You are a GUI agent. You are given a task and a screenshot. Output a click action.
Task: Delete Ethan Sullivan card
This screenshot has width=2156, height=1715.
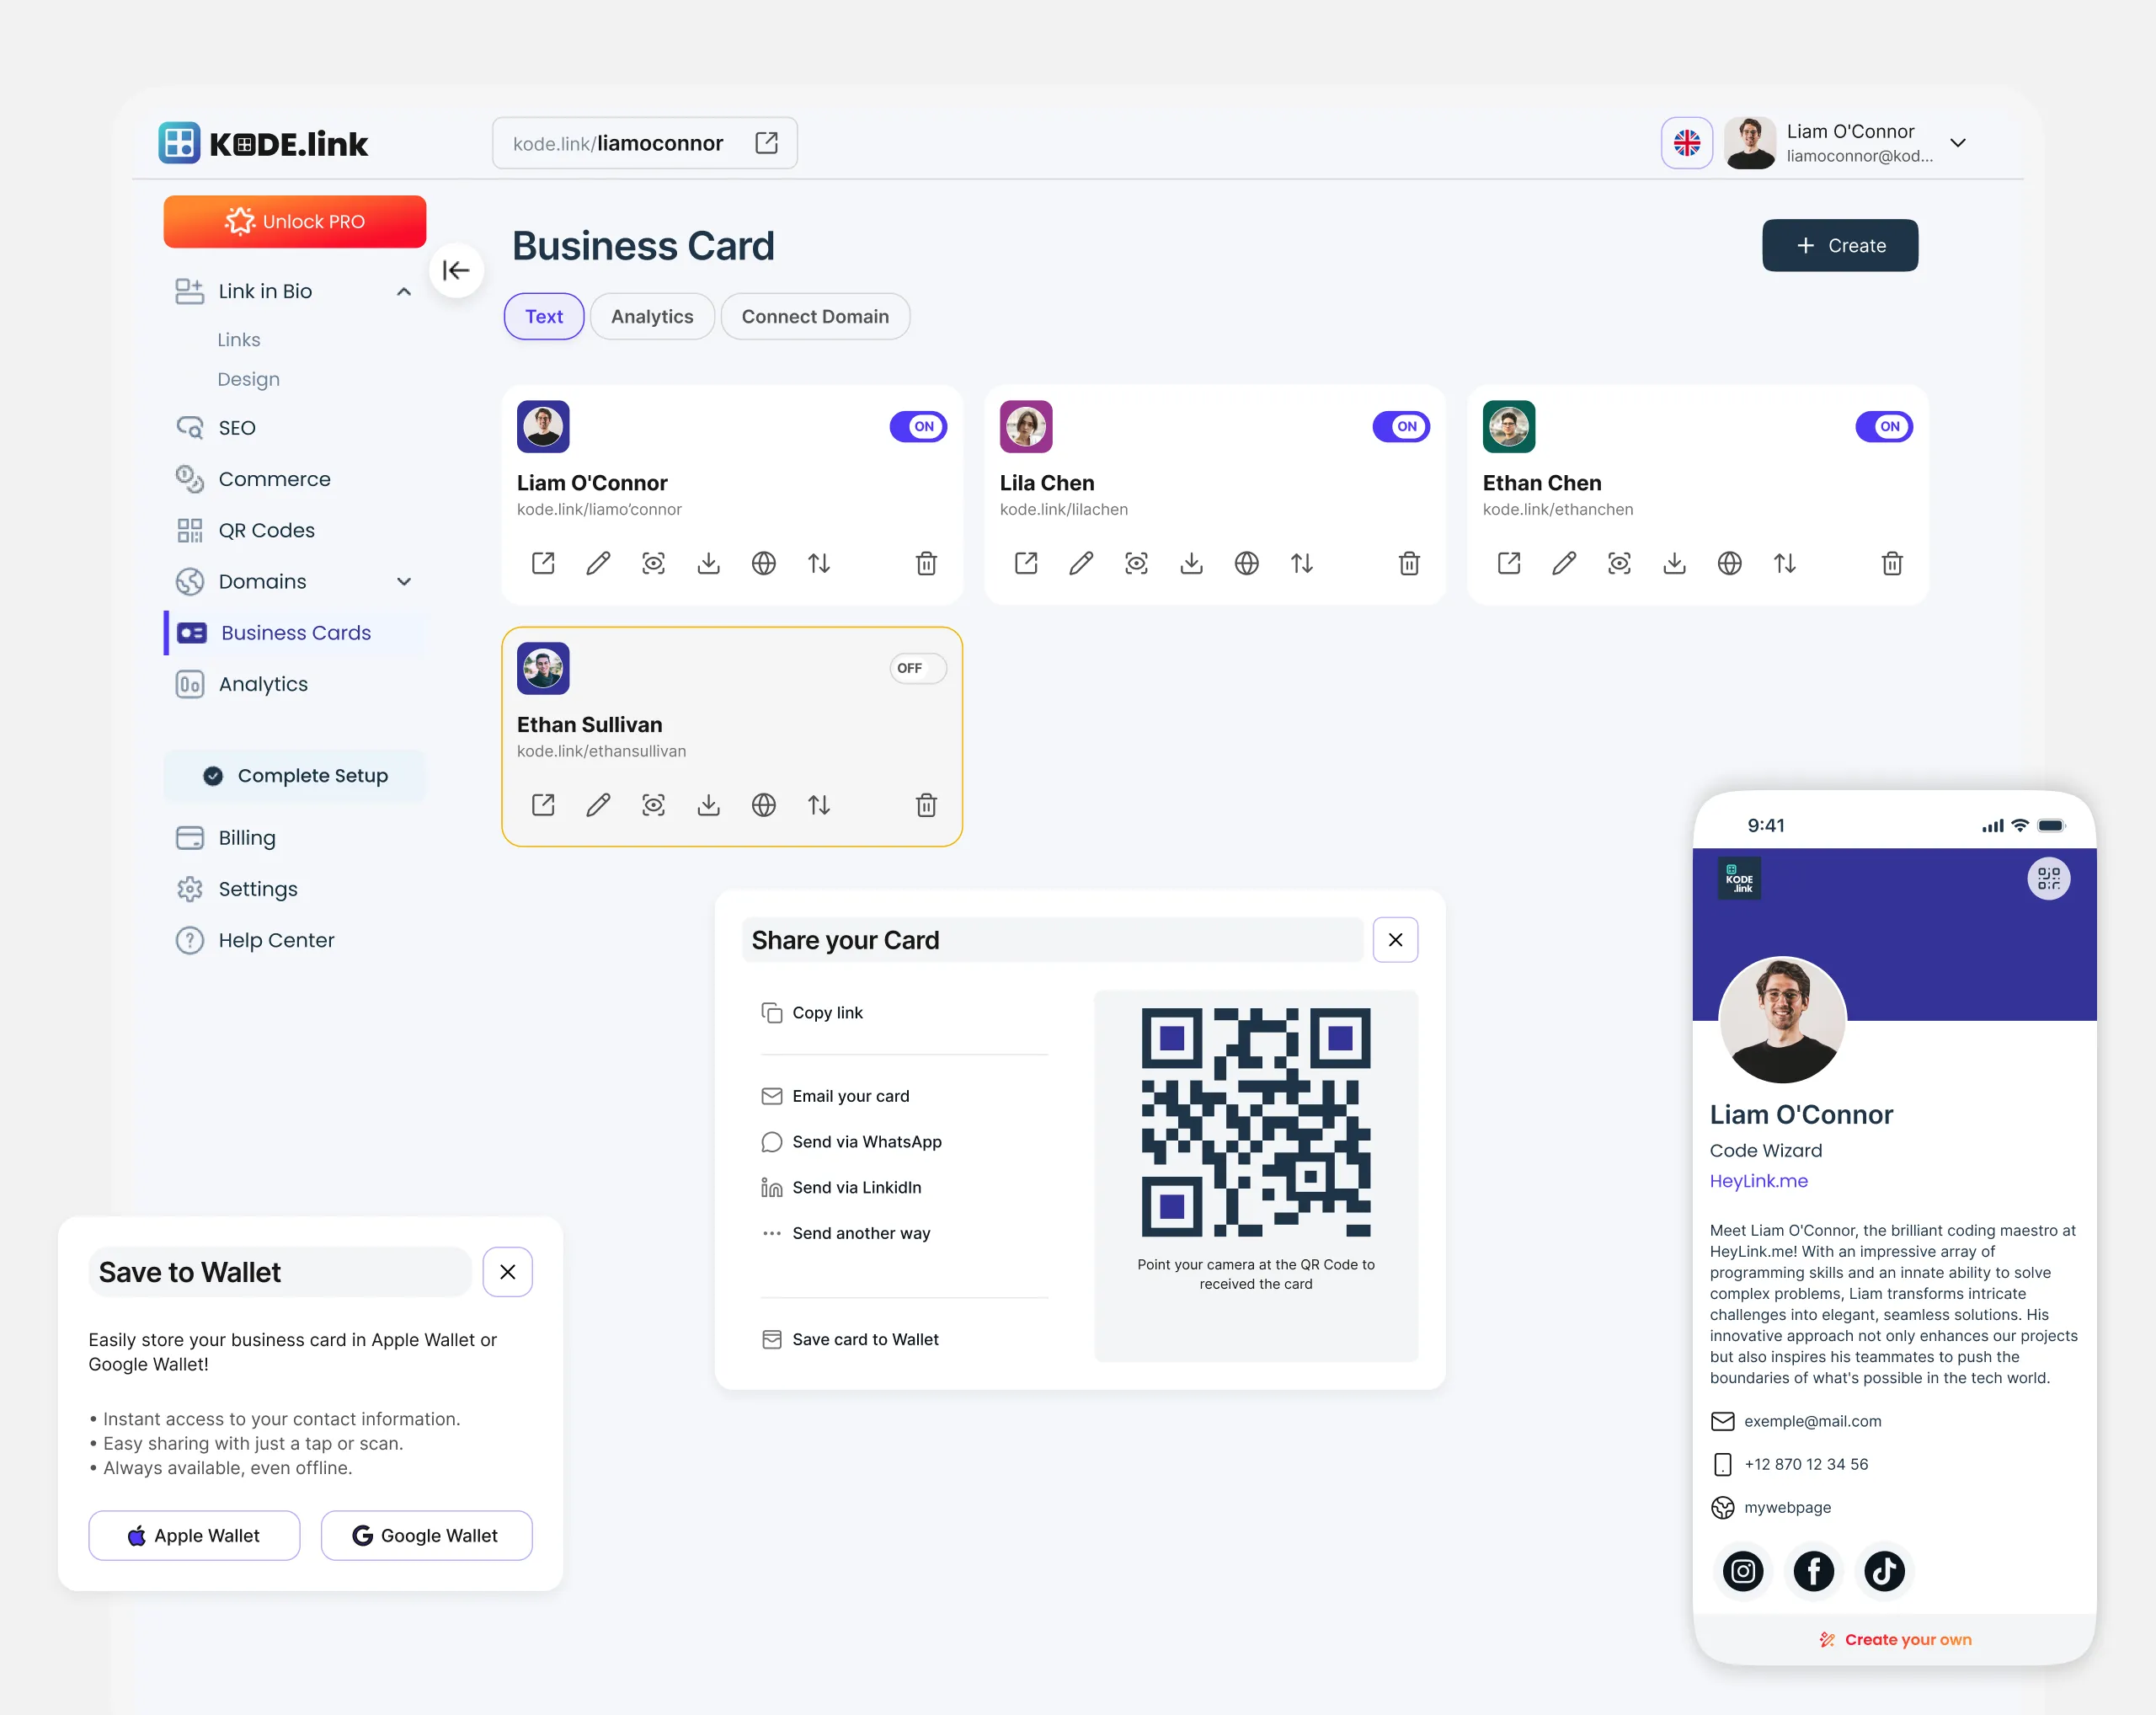(926, 805)
